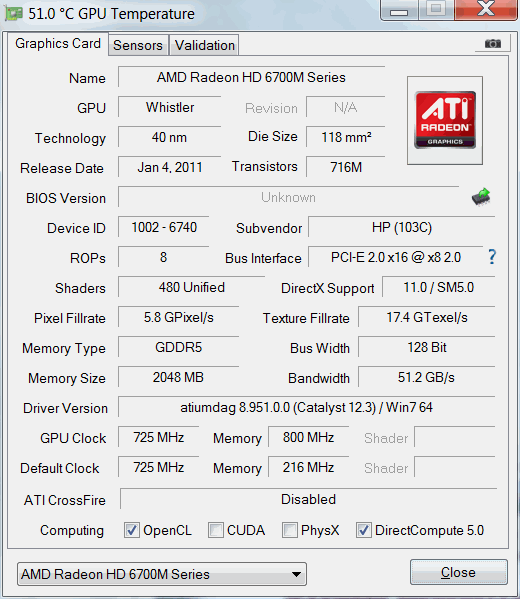Click the ATI Radeon logo
Image resolution: width=520 pixels, height=599 pixels.
coord(445,120)
